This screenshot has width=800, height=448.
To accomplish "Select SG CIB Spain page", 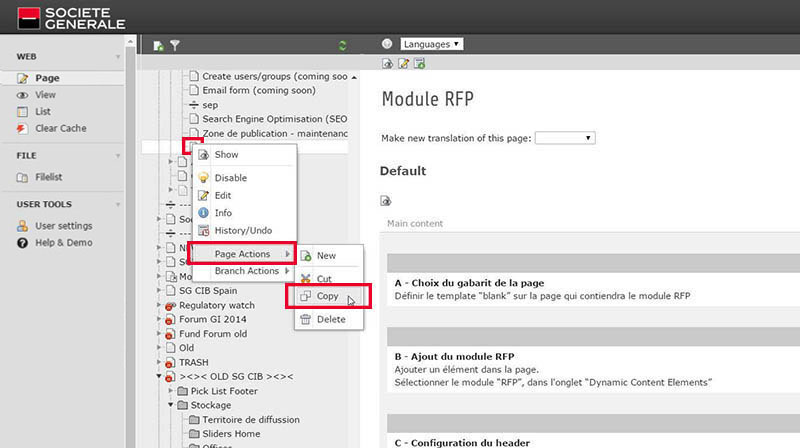I will (208, 291).
